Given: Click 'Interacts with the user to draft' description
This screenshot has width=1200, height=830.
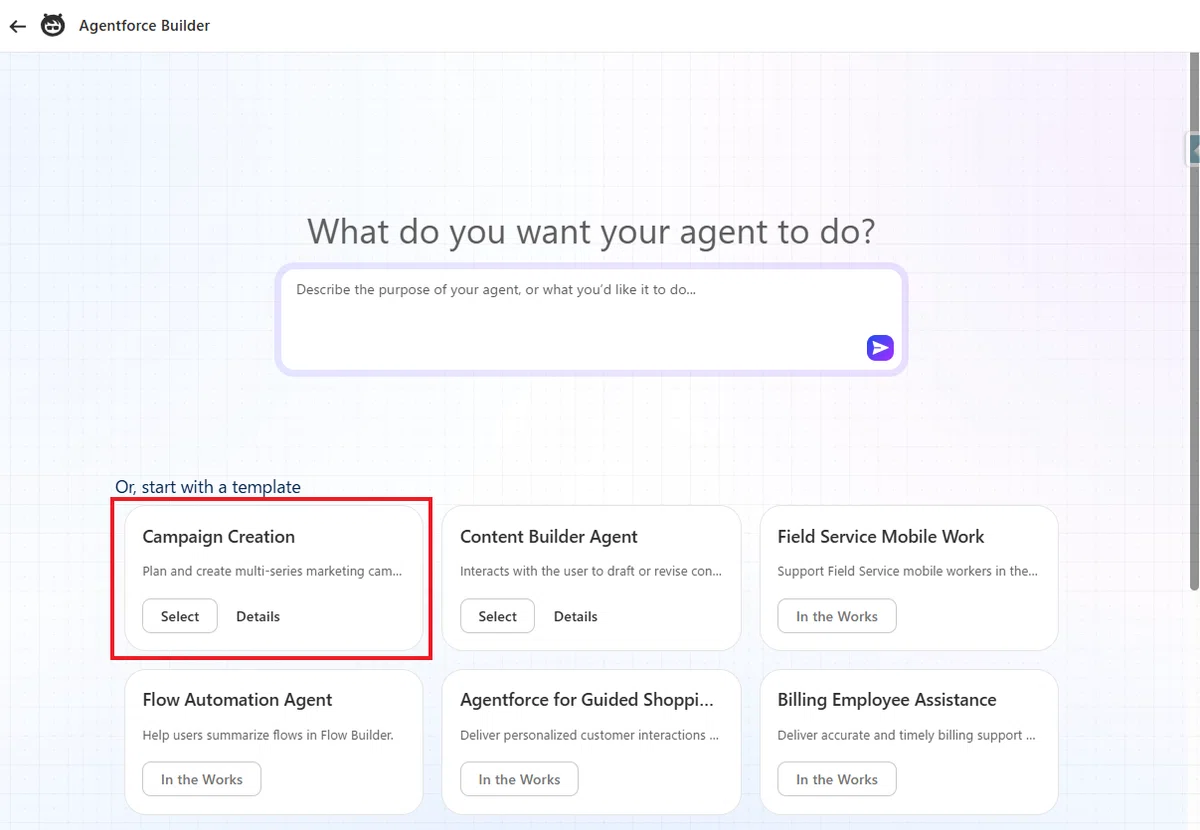Looking at the screenshot, I should [591, 572].
